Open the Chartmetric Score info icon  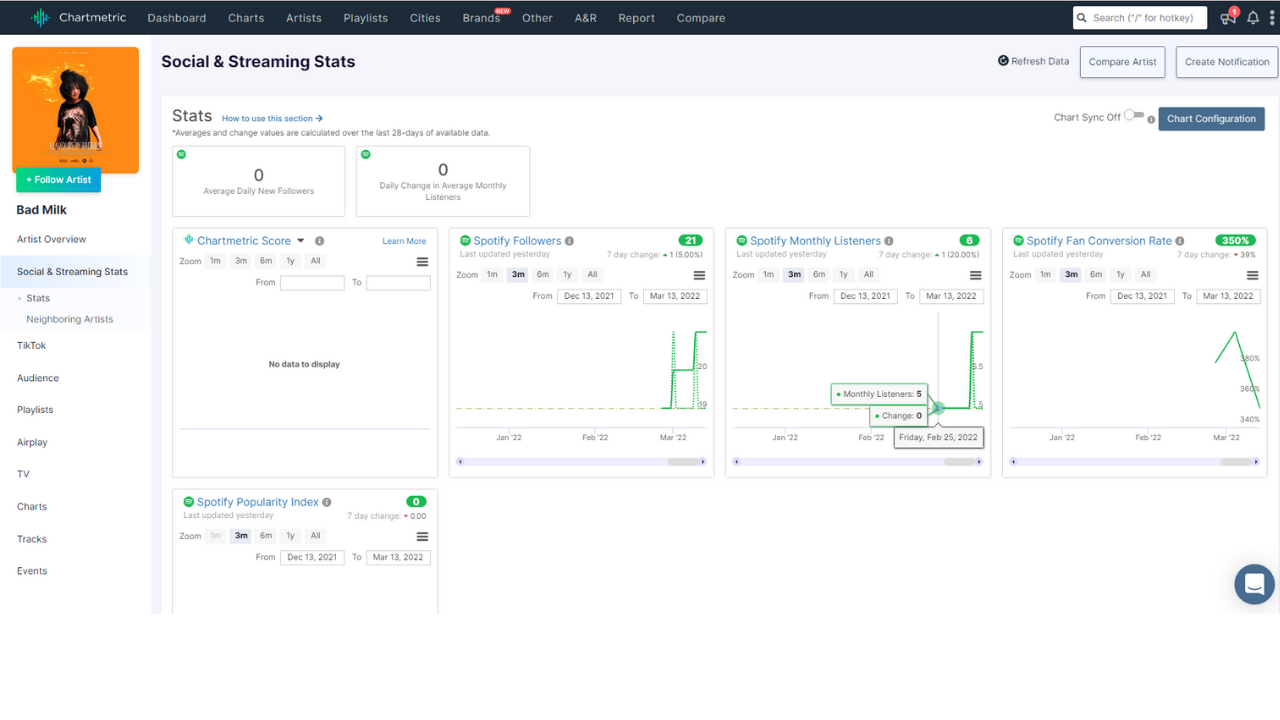(320, 241)
